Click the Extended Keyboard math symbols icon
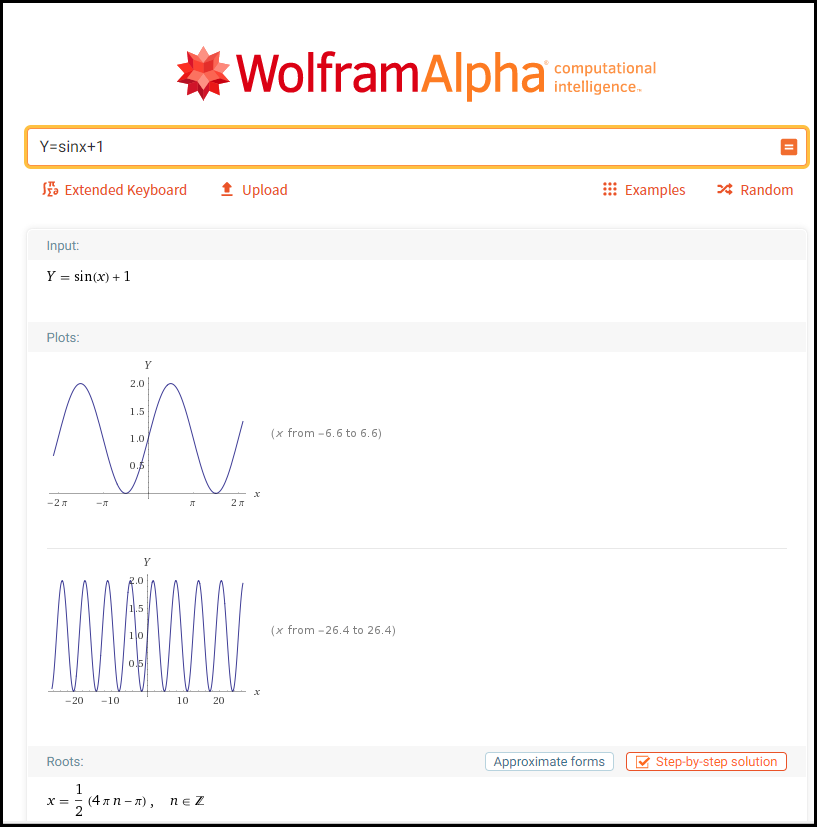The width and height of the screenshot is (817, 827). 50,189
